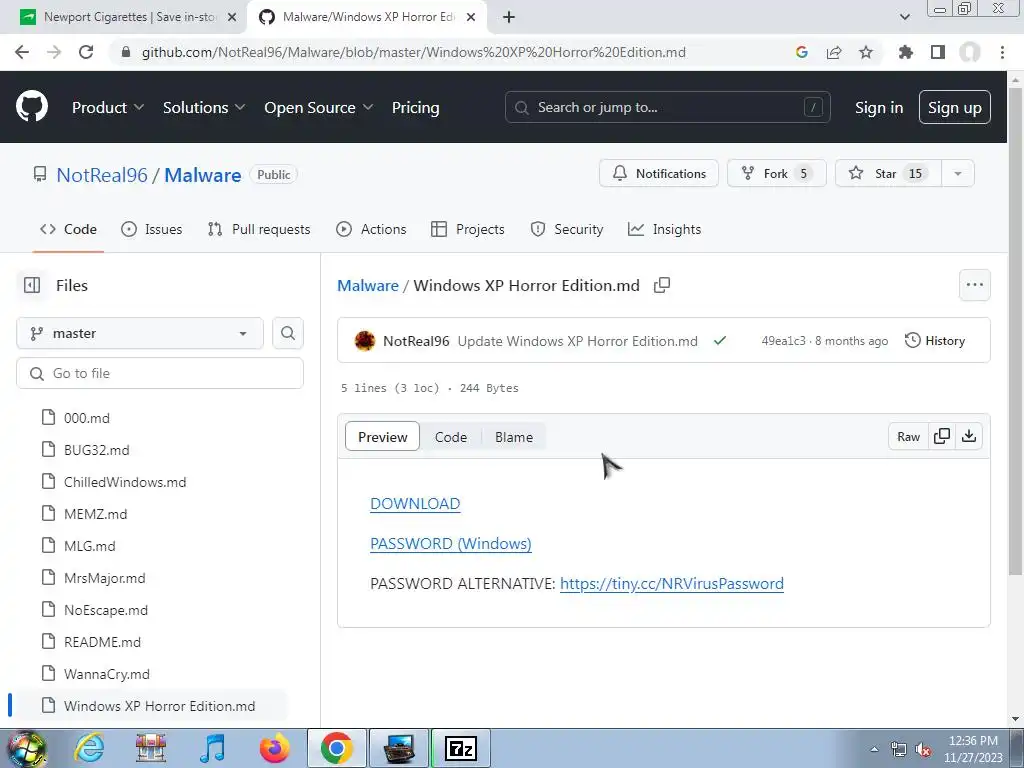This screenshot has width=1024, height=768.
Task: Click the Google icon in address bar
Action: (x=802, y=52)
